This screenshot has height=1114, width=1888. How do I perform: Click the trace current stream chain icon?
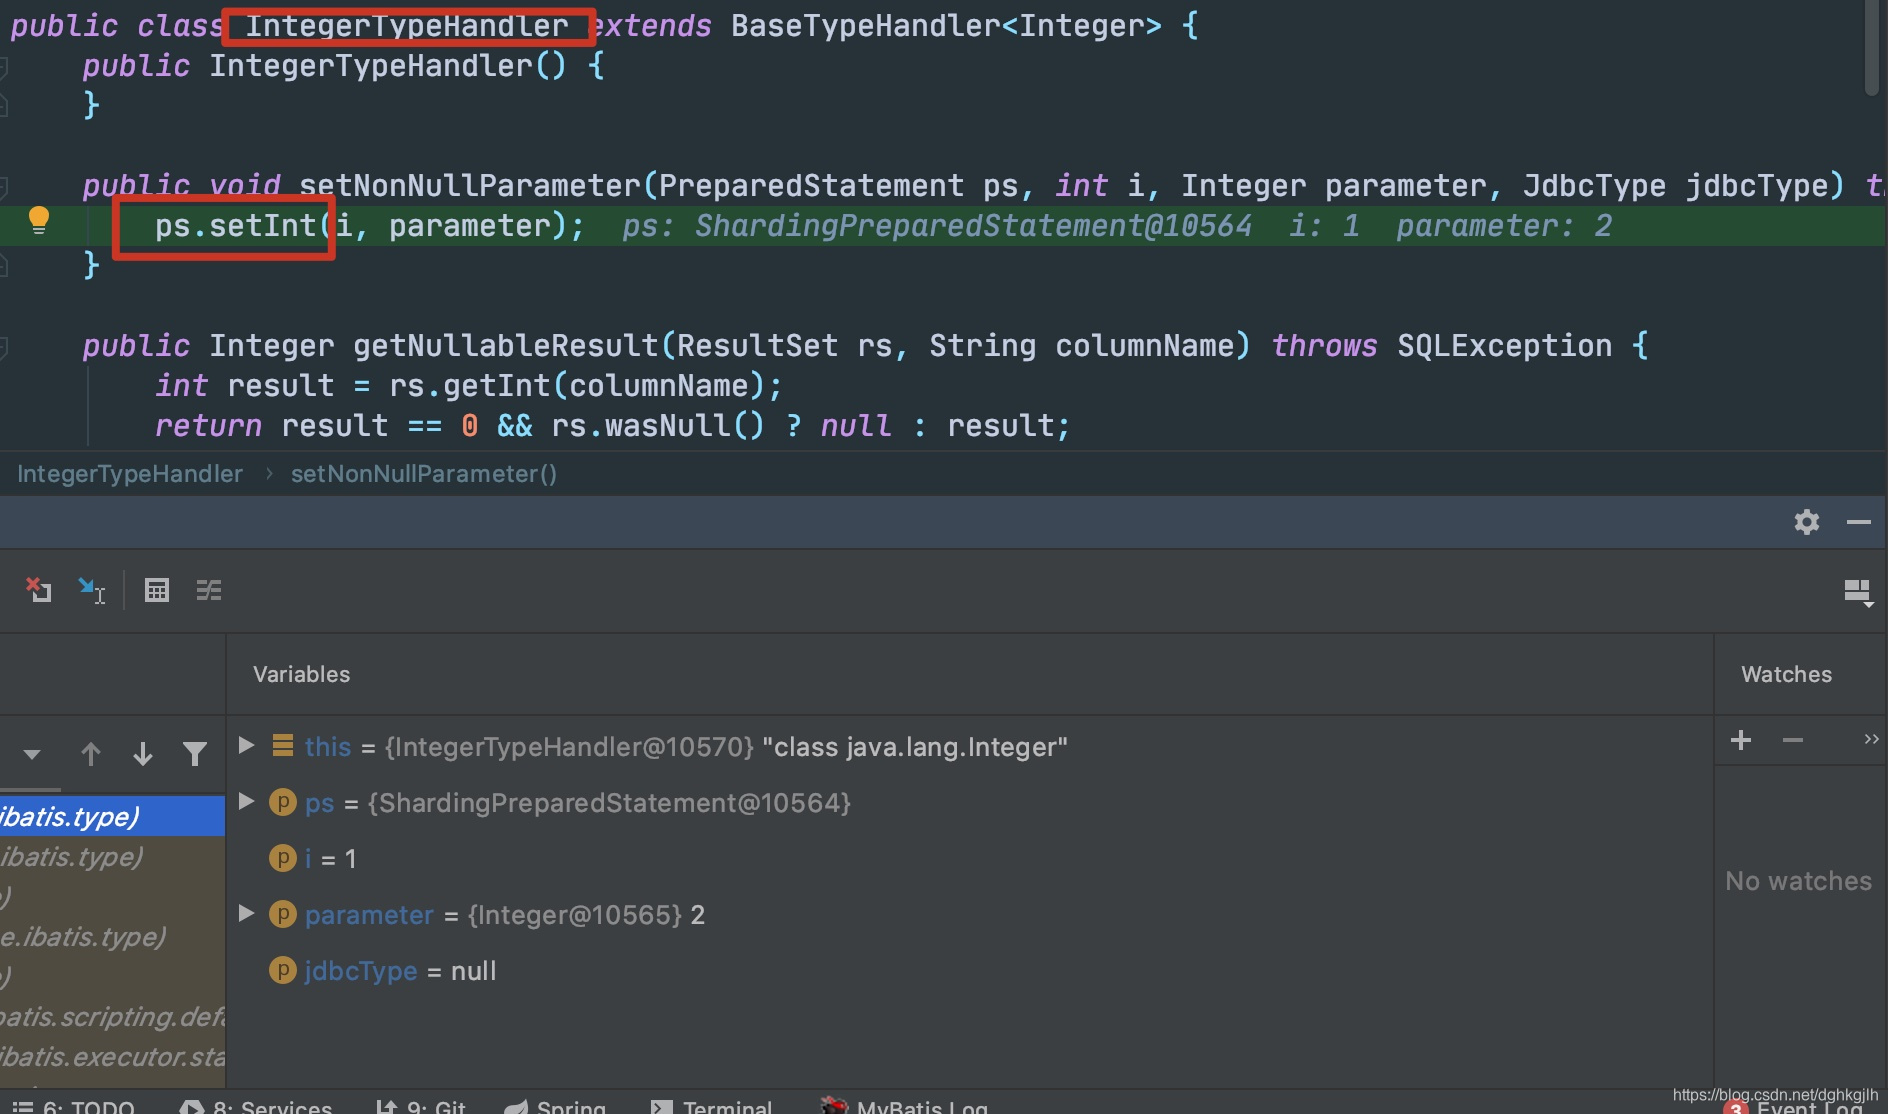(209, 590)
